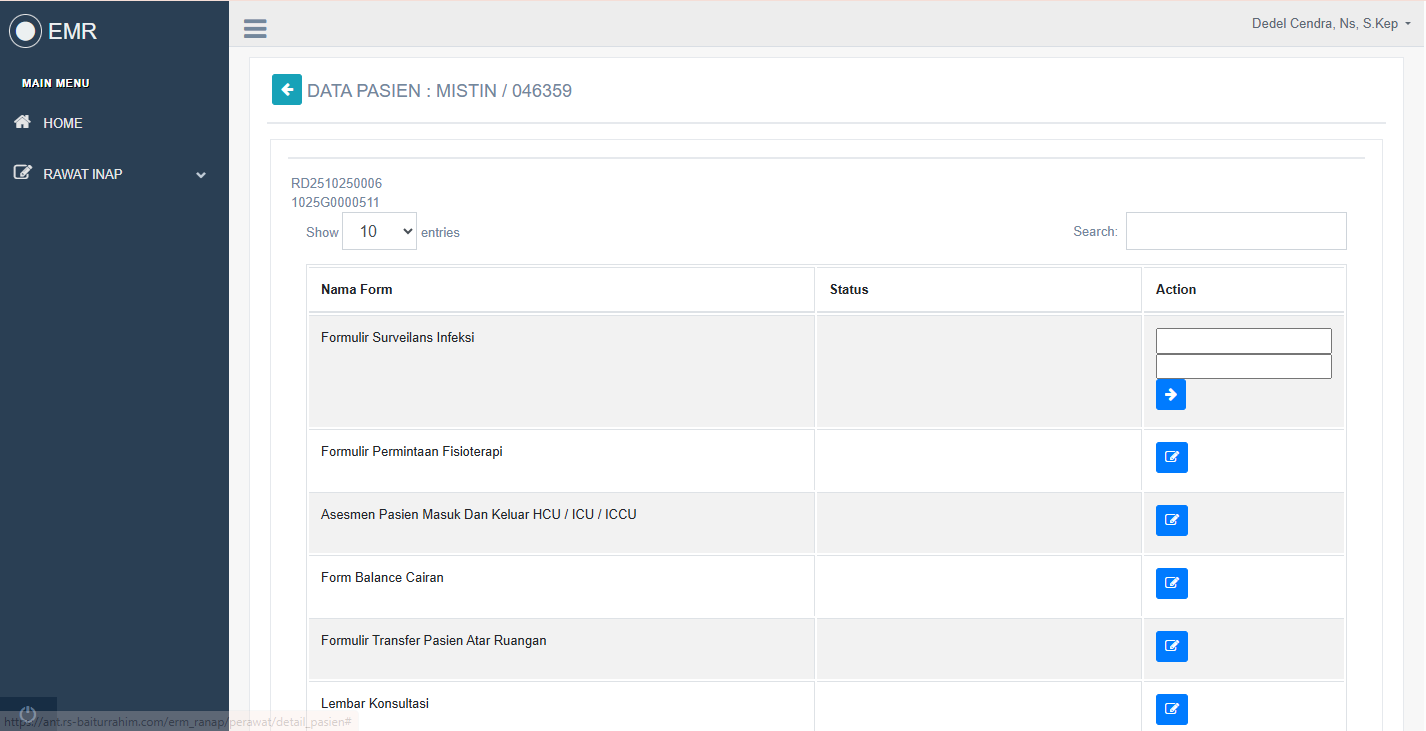
Task: Click the Search input field
Action: point(1235,231)
